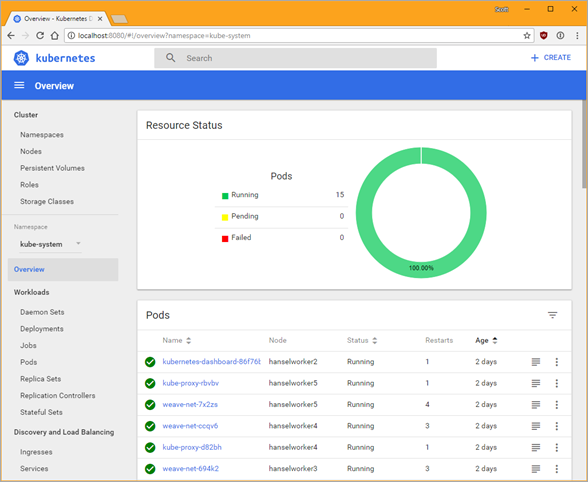View logs for kubernetes-dashboard pod

pos(536,362)
